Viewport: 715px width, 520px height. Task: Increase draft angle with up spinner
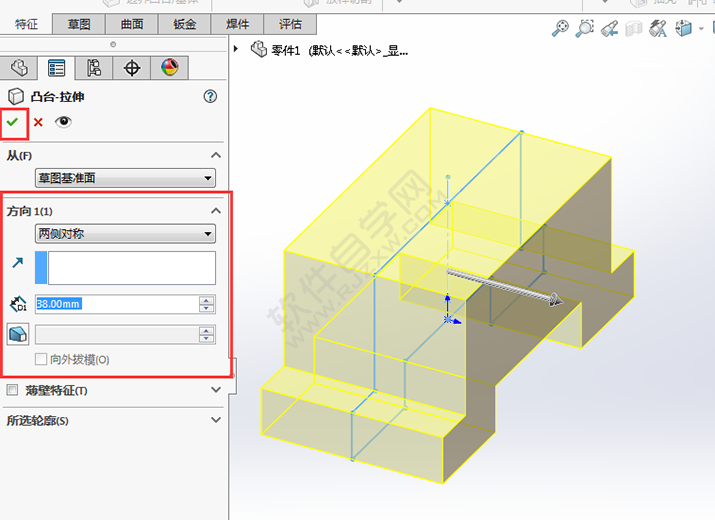point(207,331)
